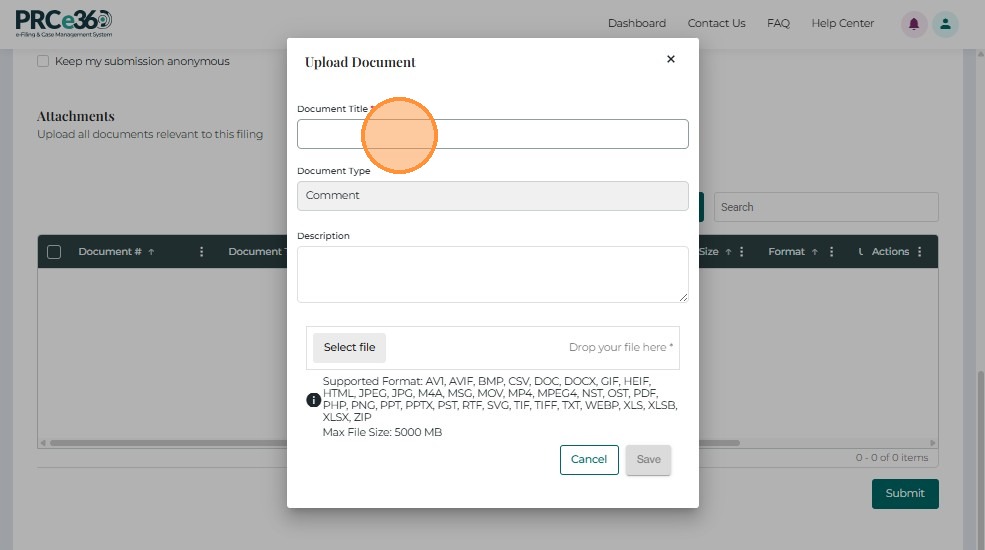
Task: Click the Select file button
Action: coord(349,347)
